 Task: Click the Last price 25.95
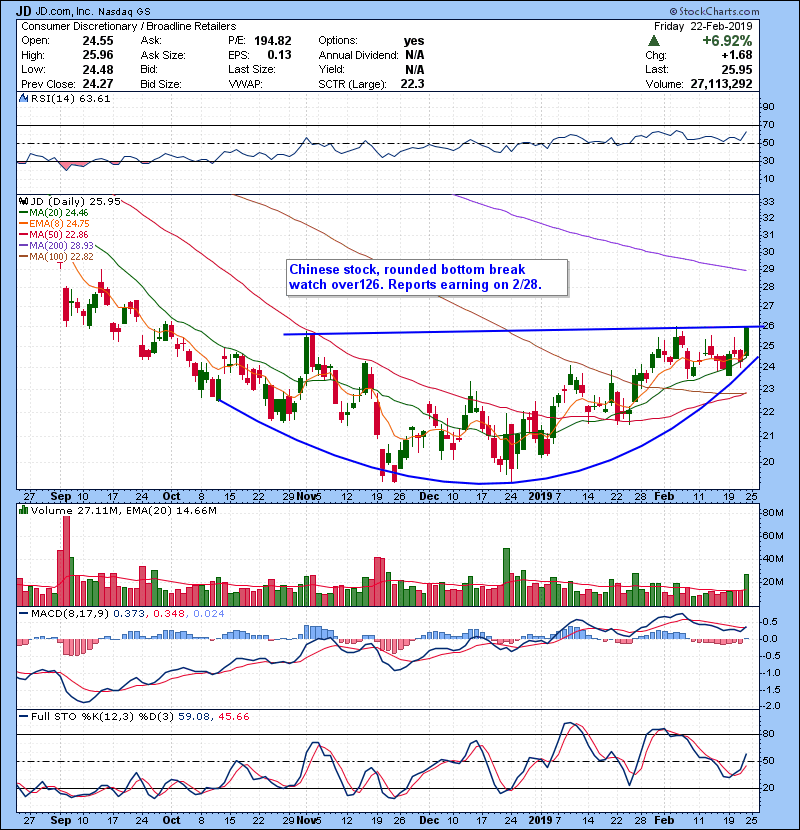click(x=737, y=69)
